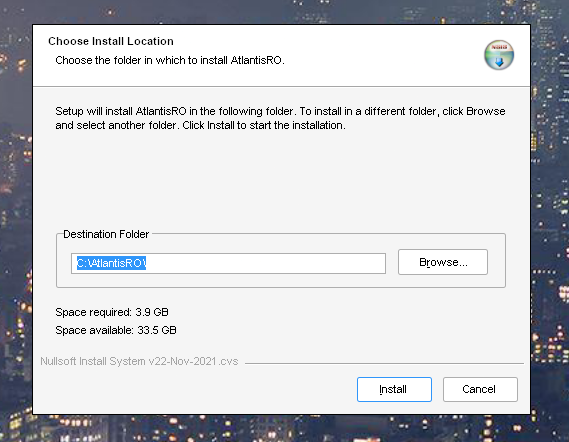Cancel the AtlantisRO setup
Screen dimensions: 569x442
(x=480, y=389)
